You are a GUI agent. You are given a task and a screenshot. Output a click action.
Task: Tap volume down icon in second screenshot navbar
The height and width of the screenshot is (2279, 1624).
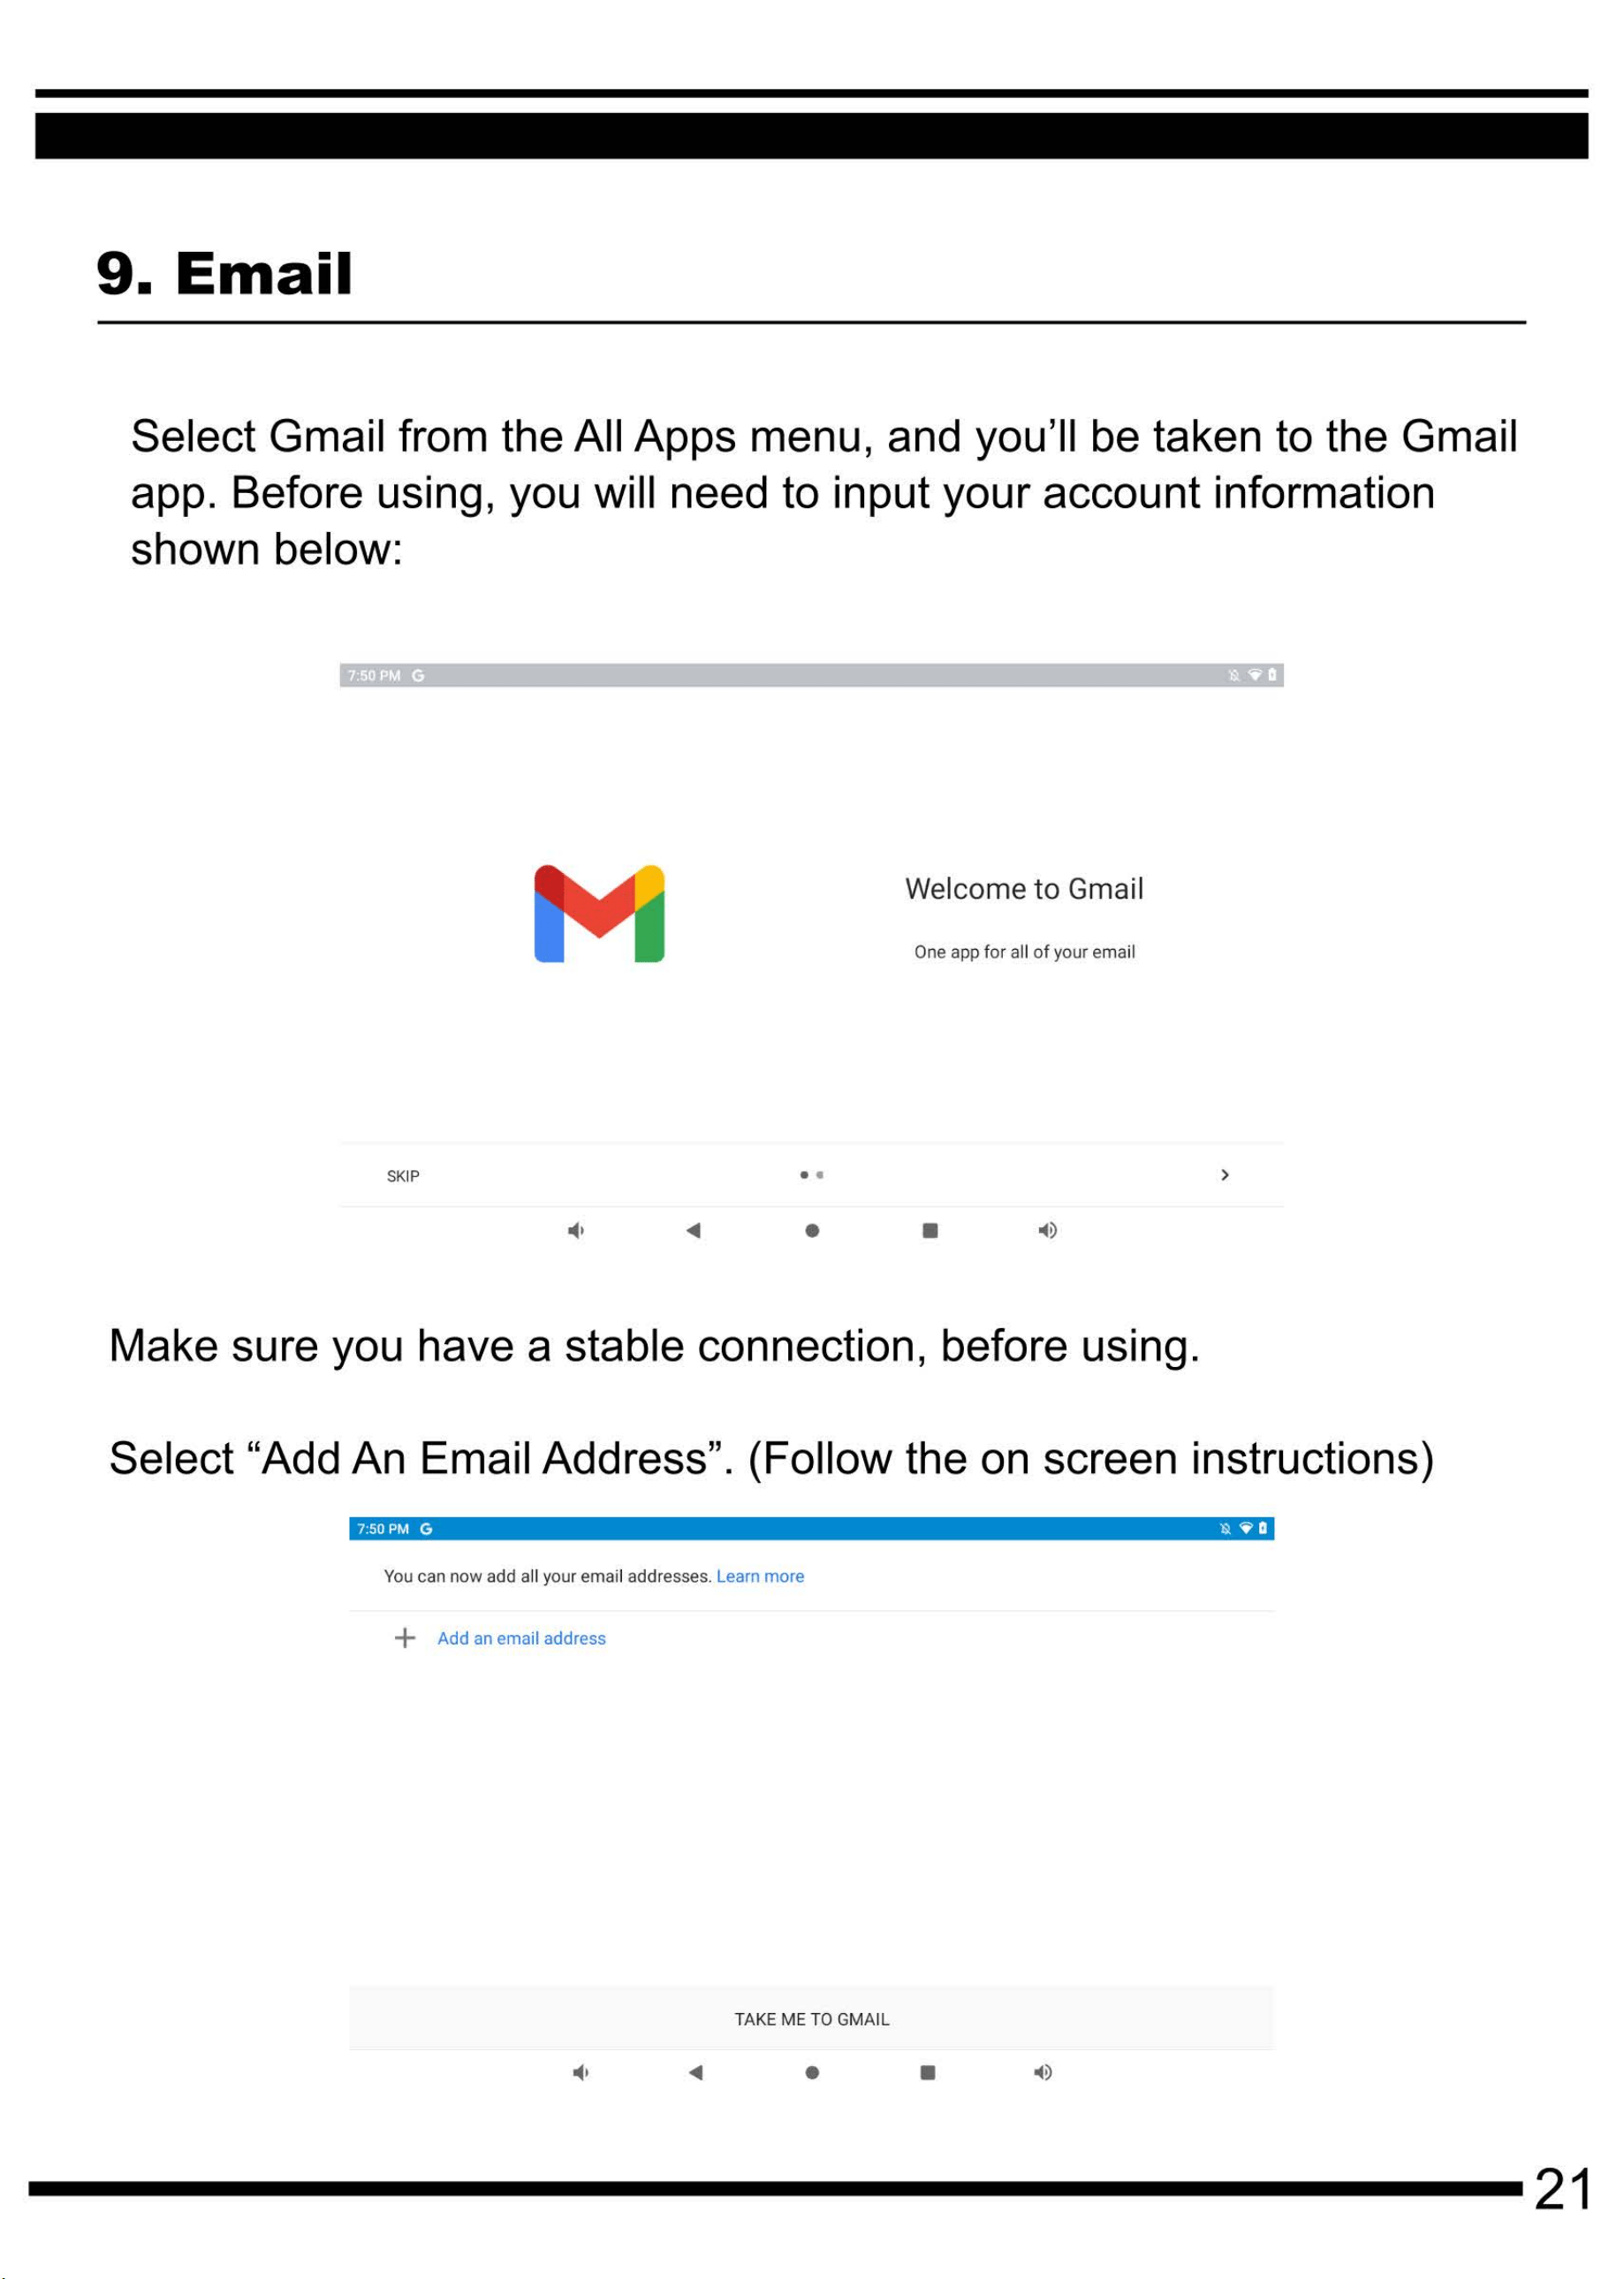(x=580, y=2073)
